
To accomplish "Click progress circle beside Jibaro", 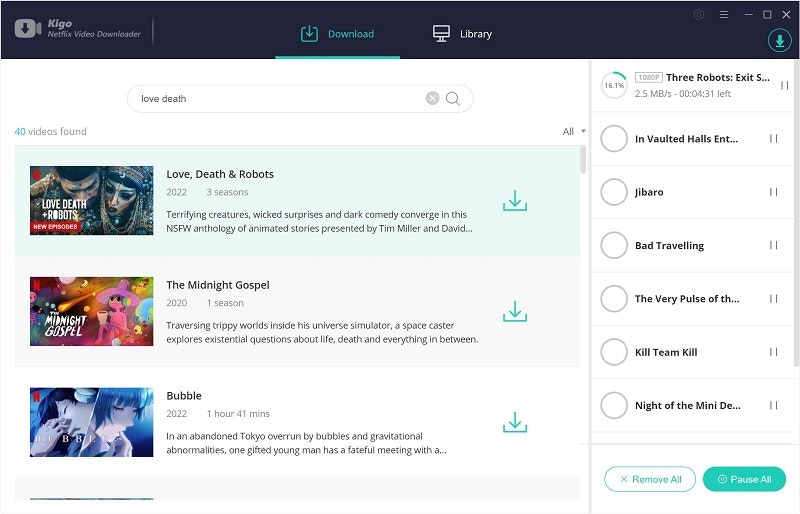I will coord(614,192).
